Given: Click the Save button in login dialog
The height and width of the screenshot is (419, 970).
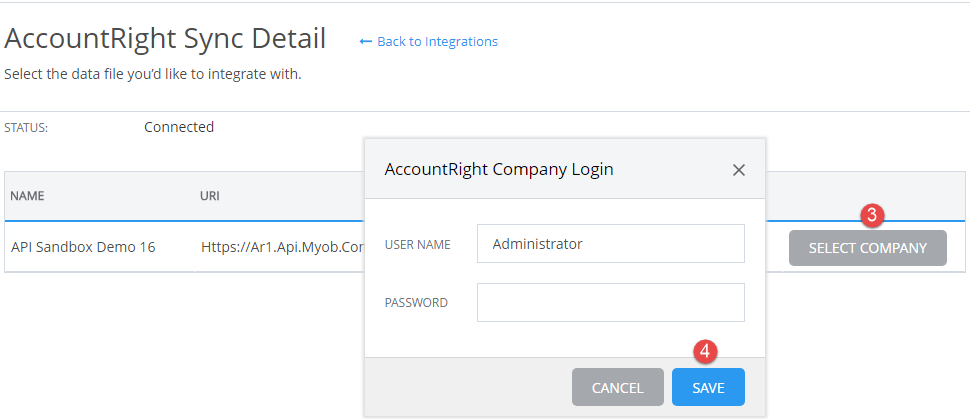Looking at the screenshot, I should pyautogui.click(x=708, y=387).
